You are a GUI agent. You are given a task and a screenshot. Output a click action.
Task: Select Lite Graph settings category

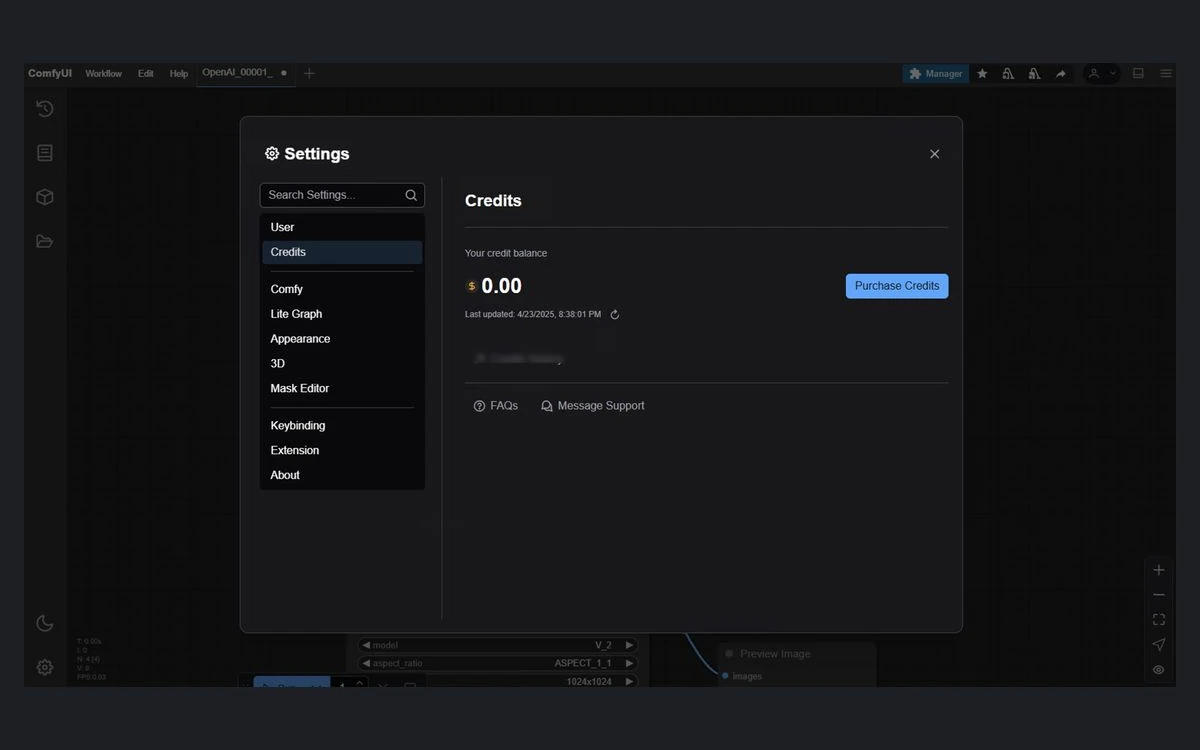pyautogui.click(x=342, y=314)
